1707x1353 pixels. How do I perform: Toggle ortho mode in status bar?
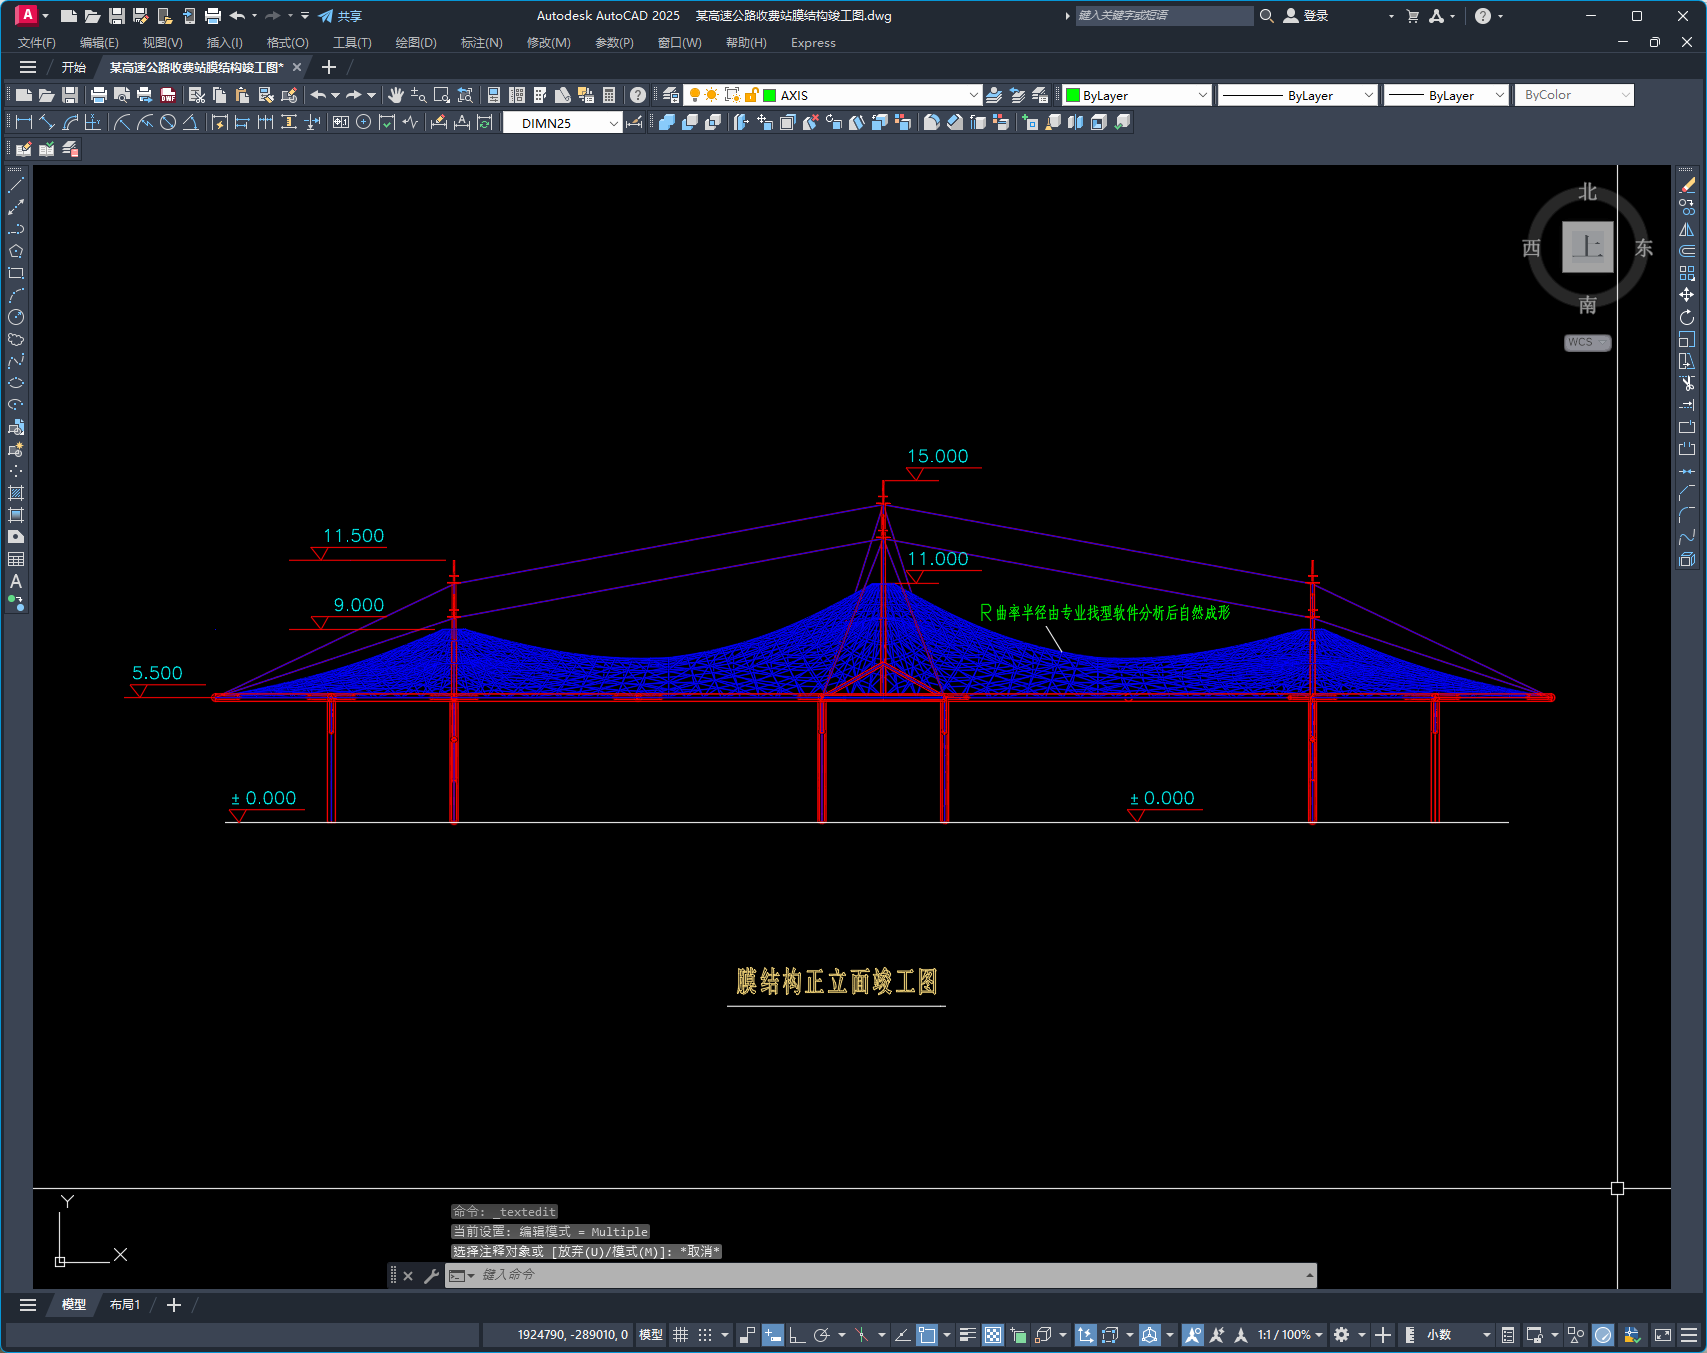(x=797, y=1335)
